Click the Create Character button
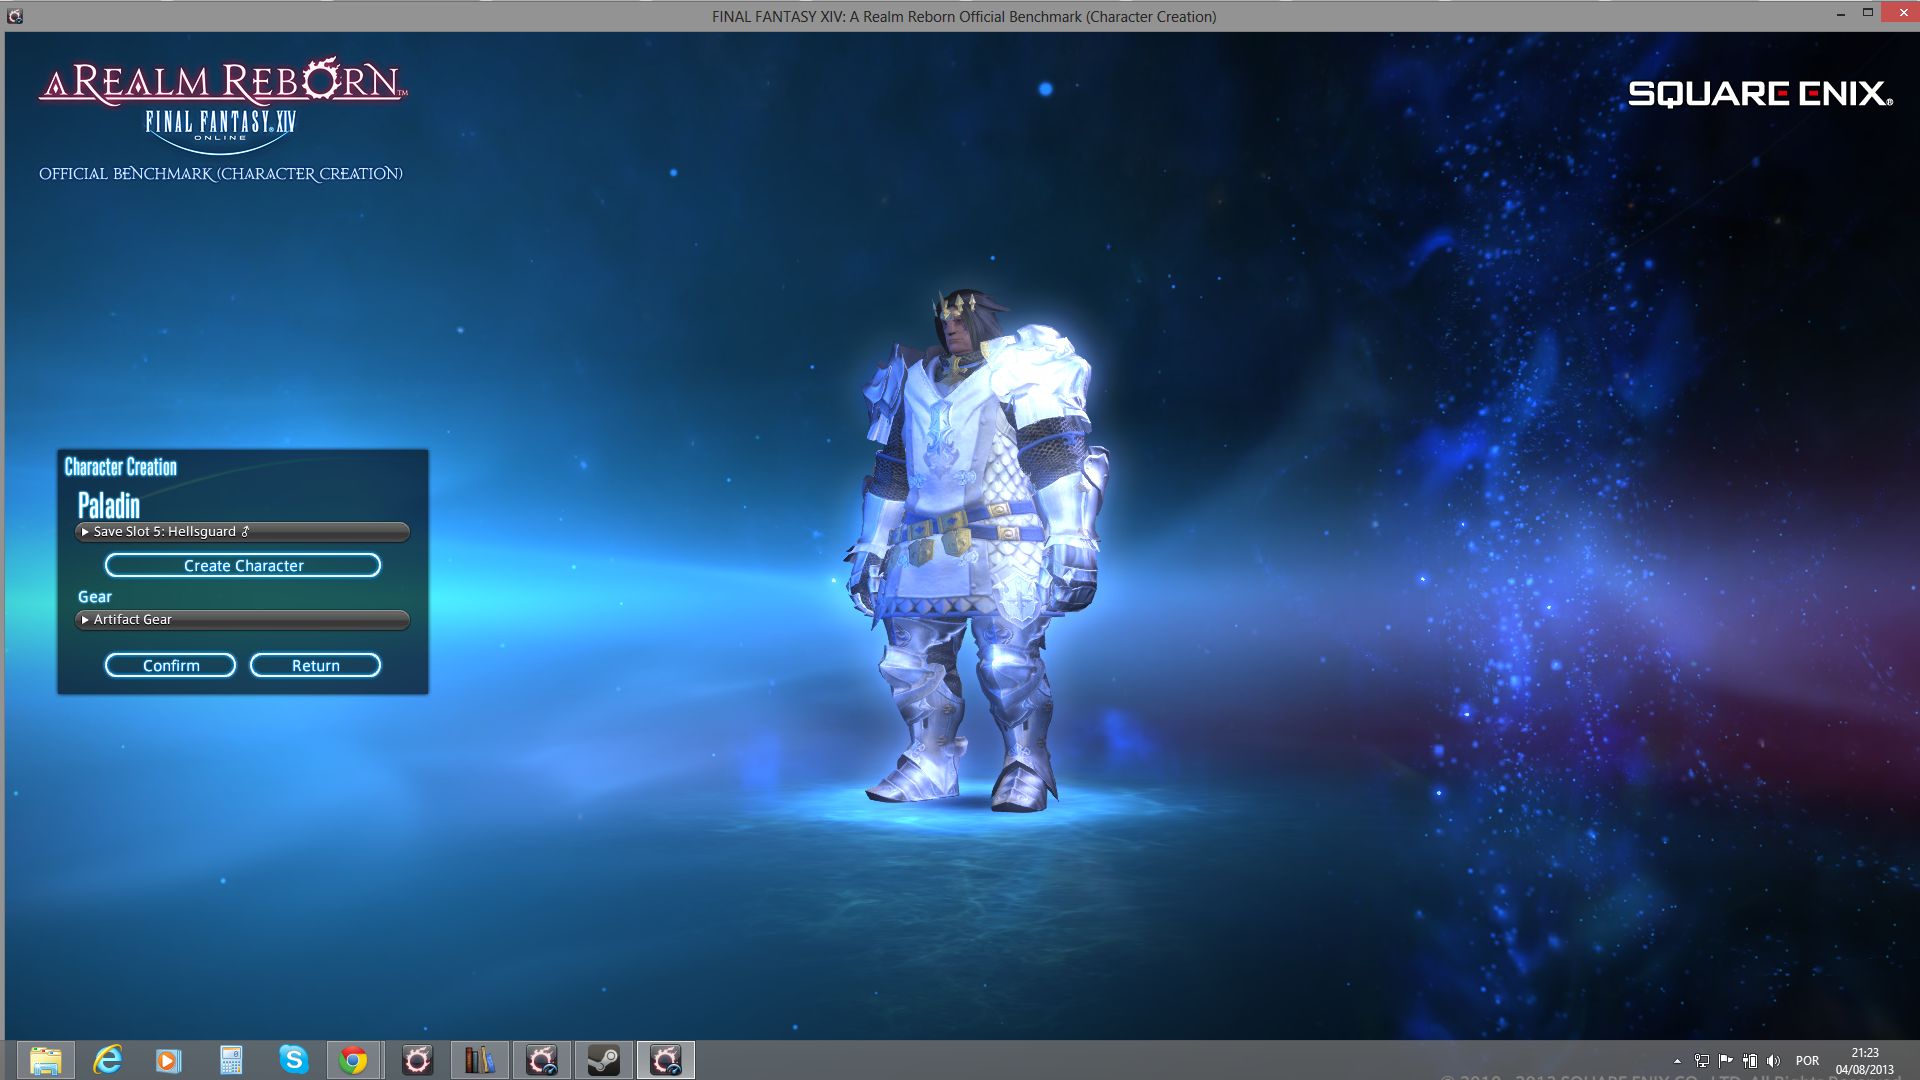Screen dimensions: 1920x1080 point(243,566)
